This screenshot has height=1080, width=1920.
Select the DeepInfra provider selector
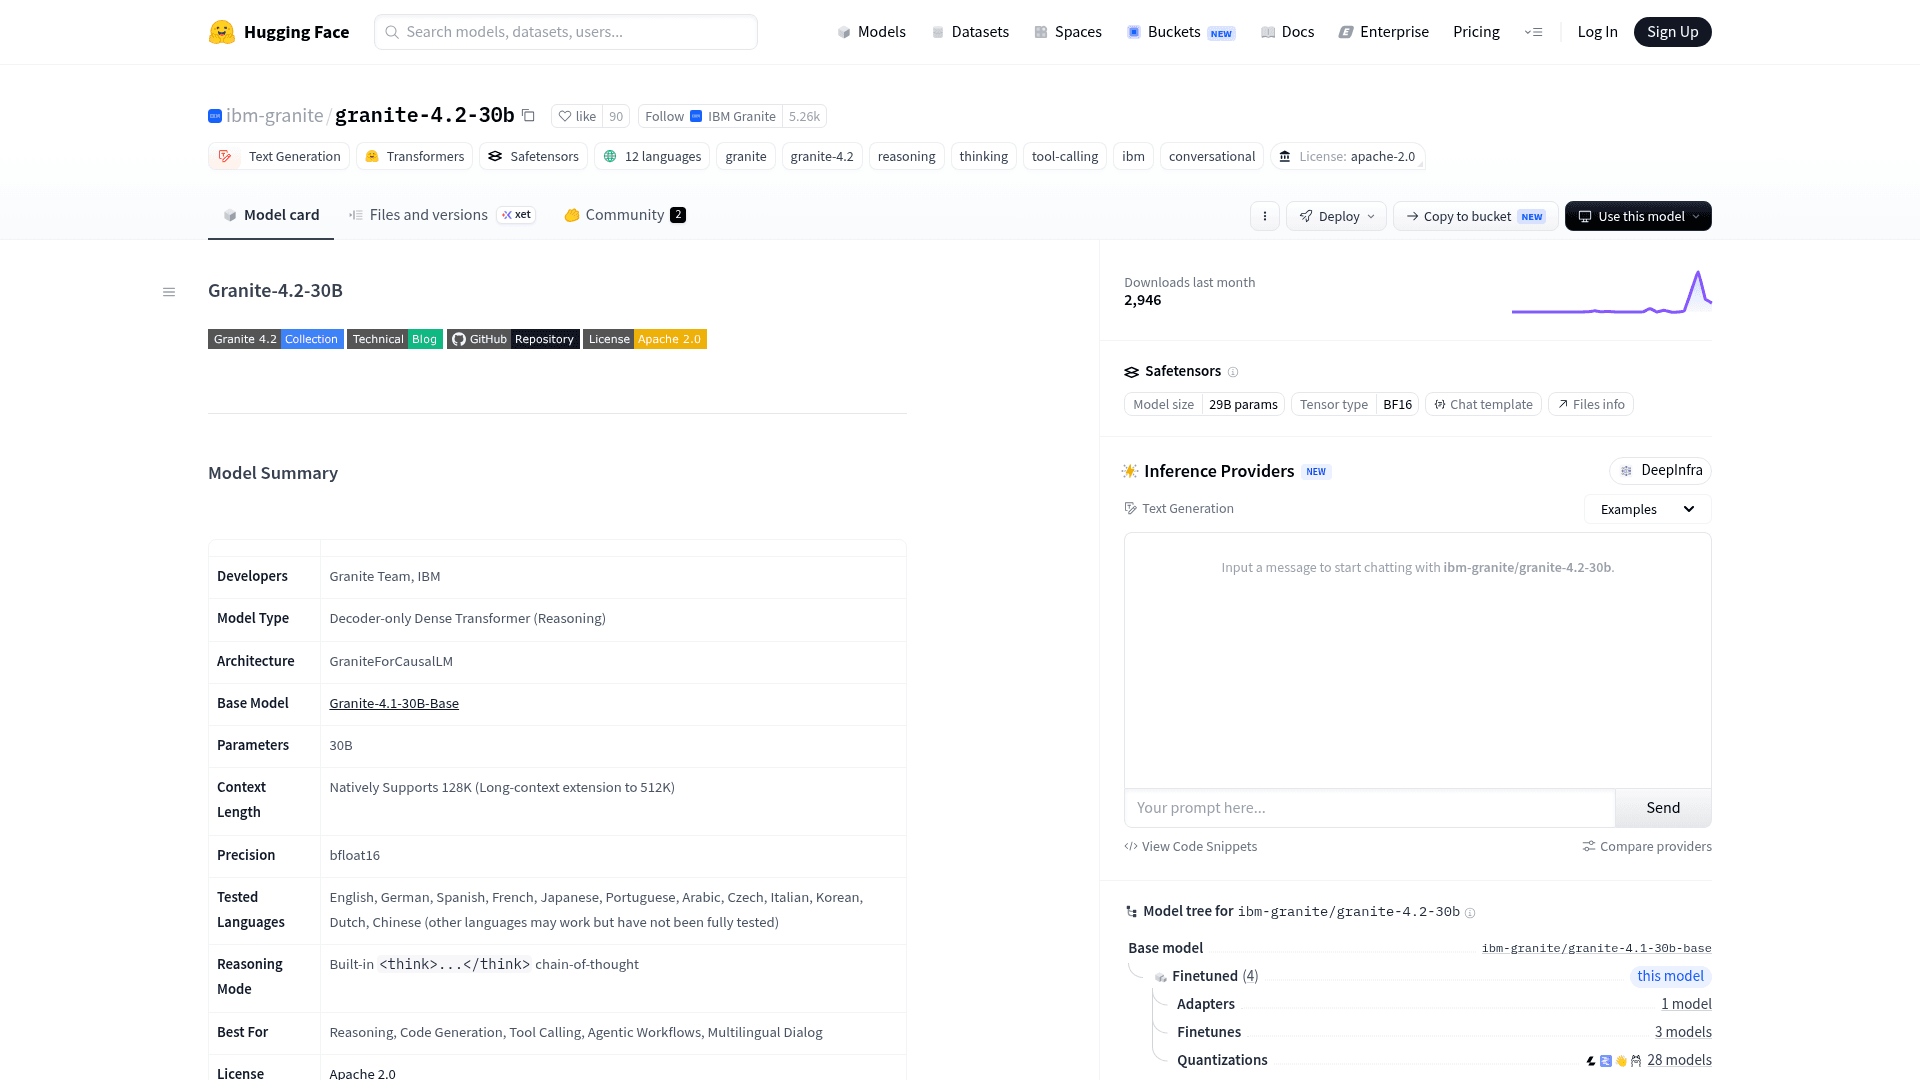pos(1660,470)
